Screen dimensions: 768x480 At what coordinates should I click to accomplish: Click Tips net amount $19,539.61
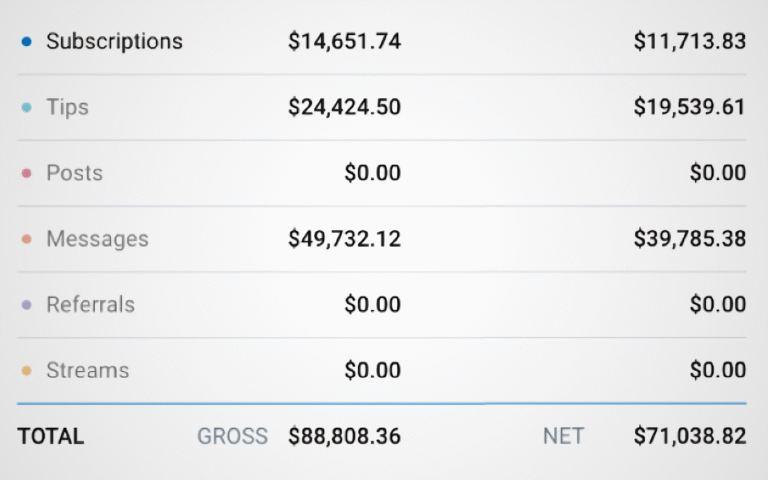tap(689, 107)
